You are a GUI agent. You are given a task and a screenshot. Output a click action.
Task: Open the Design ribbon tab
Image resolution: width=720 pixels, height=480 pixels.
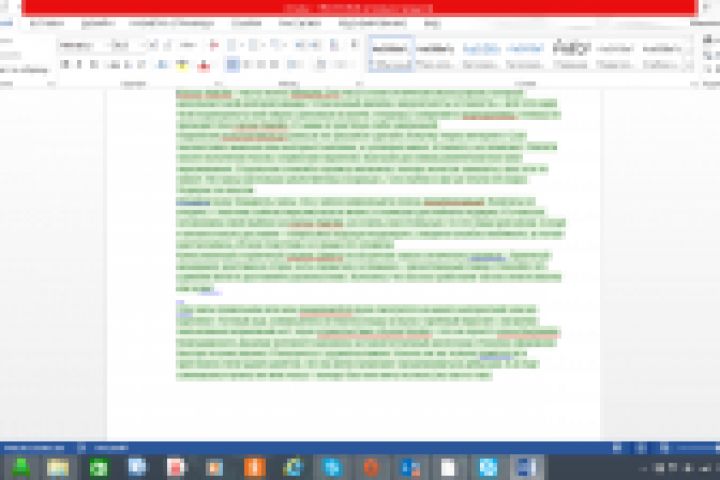[x=98, y=23]
